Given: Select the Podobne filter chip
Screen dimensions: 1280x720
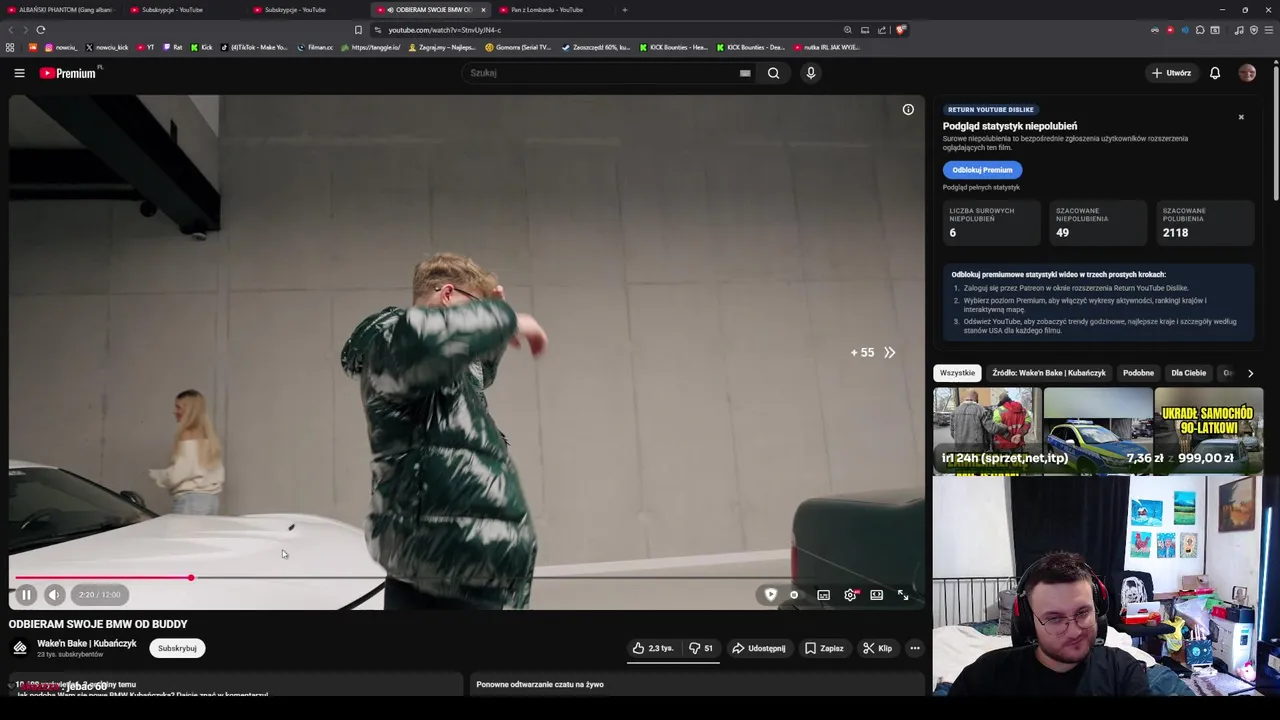Looking at the screenshot, I should (x=1138, y=373).
